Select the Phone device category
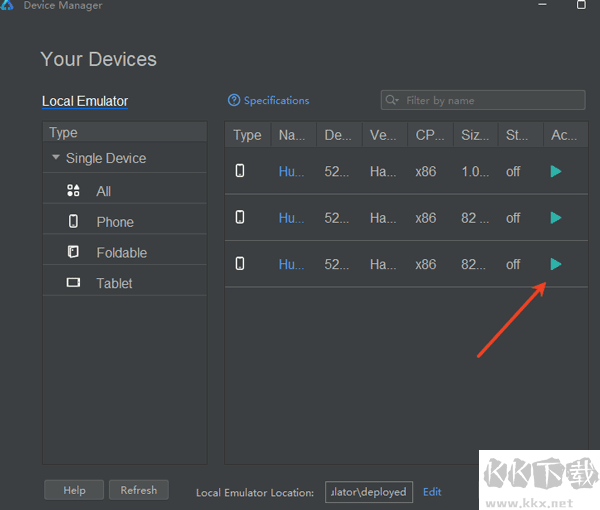 [114, 222]
